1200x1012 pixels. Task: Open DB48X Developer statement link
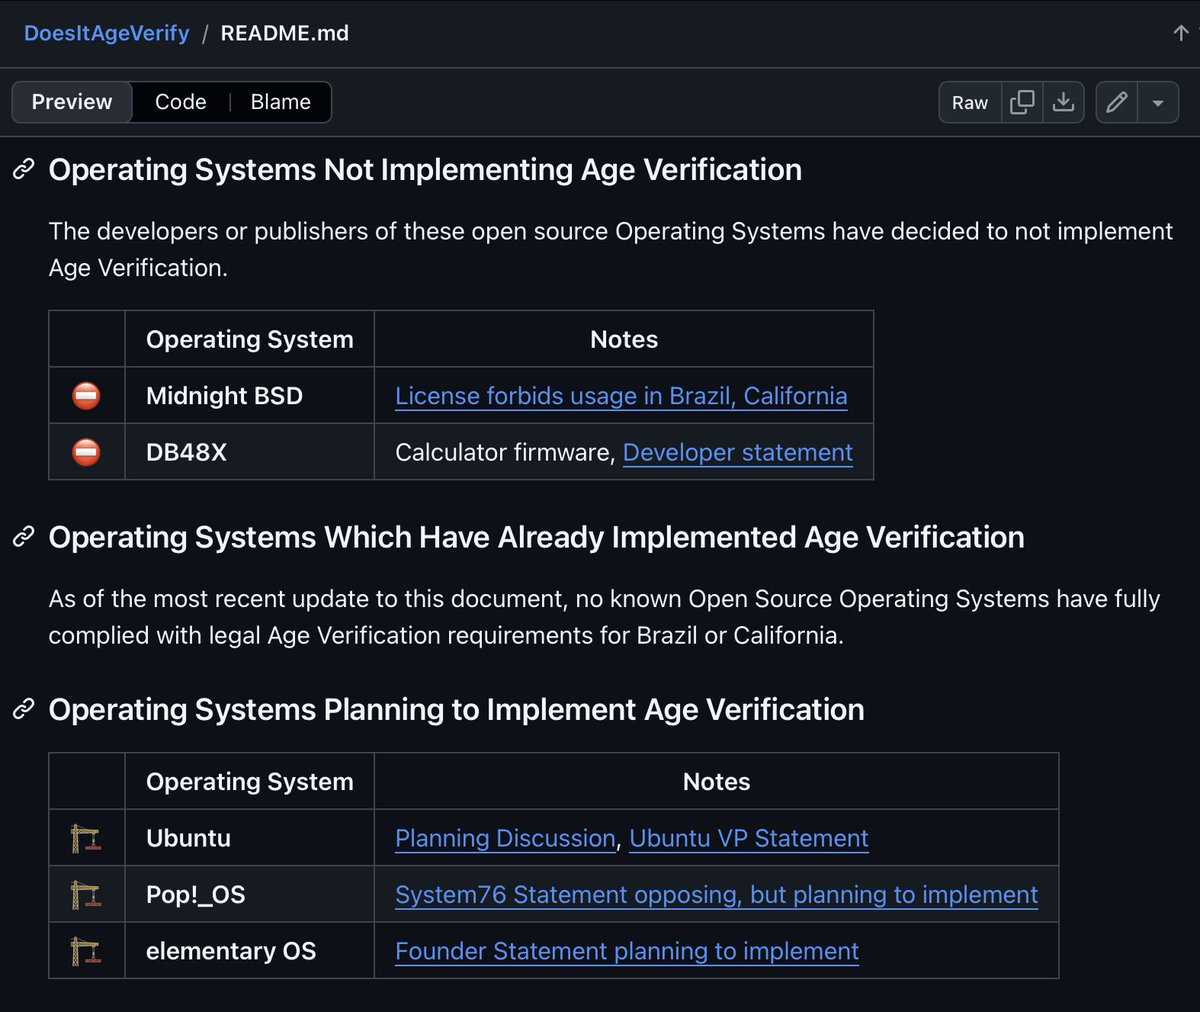(738, 452)
